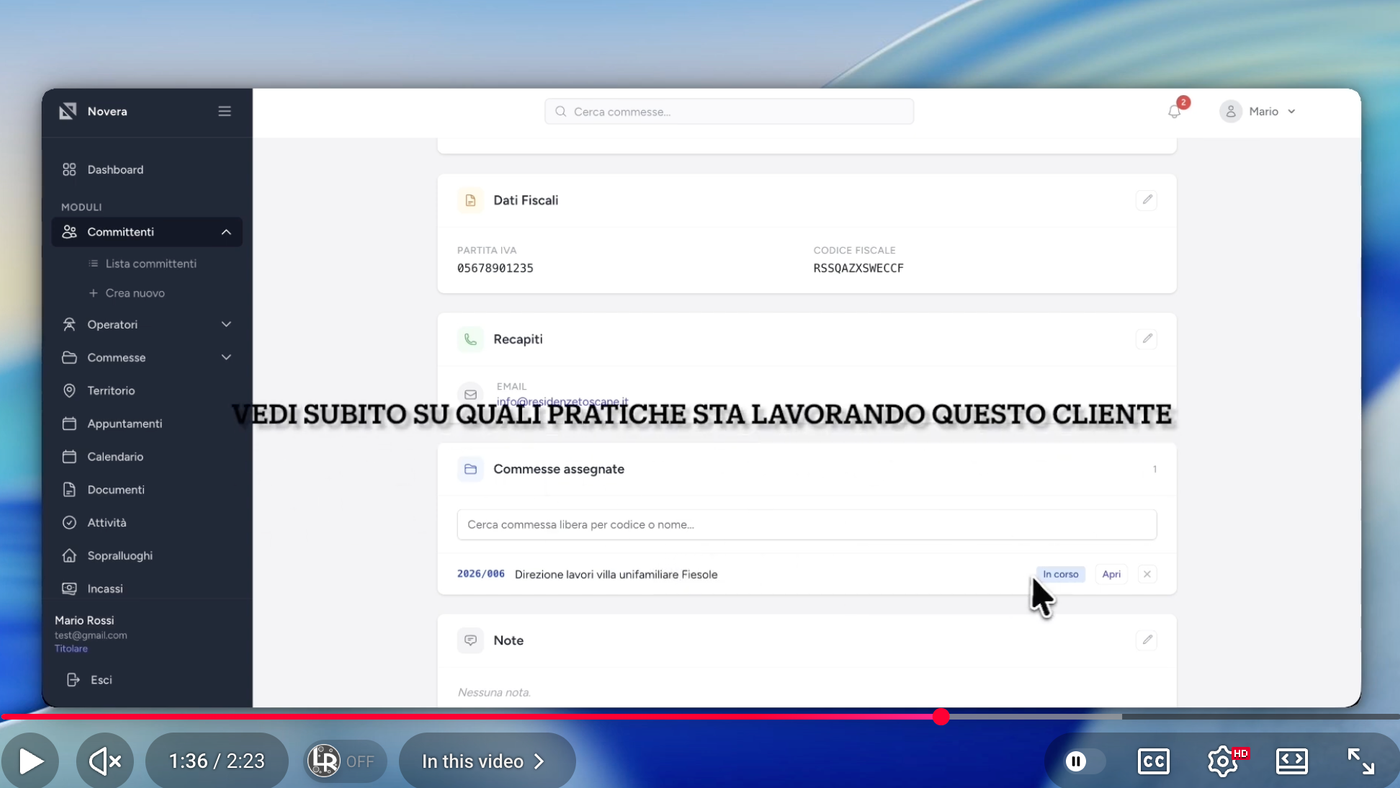Unmute the video audio
1400x788 pixels.
pos(105,761)
